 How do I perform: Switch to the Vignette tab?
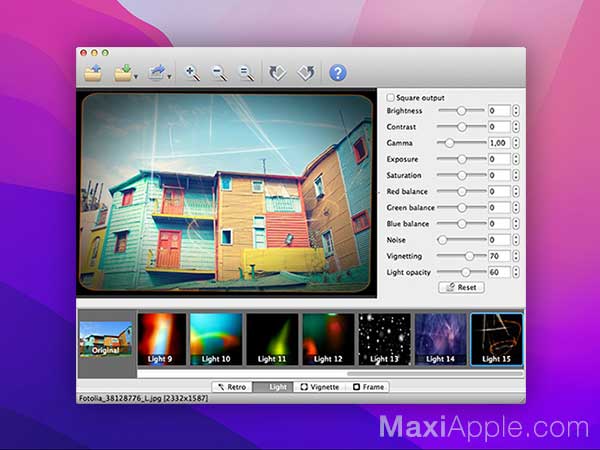[x=320, y=386]
